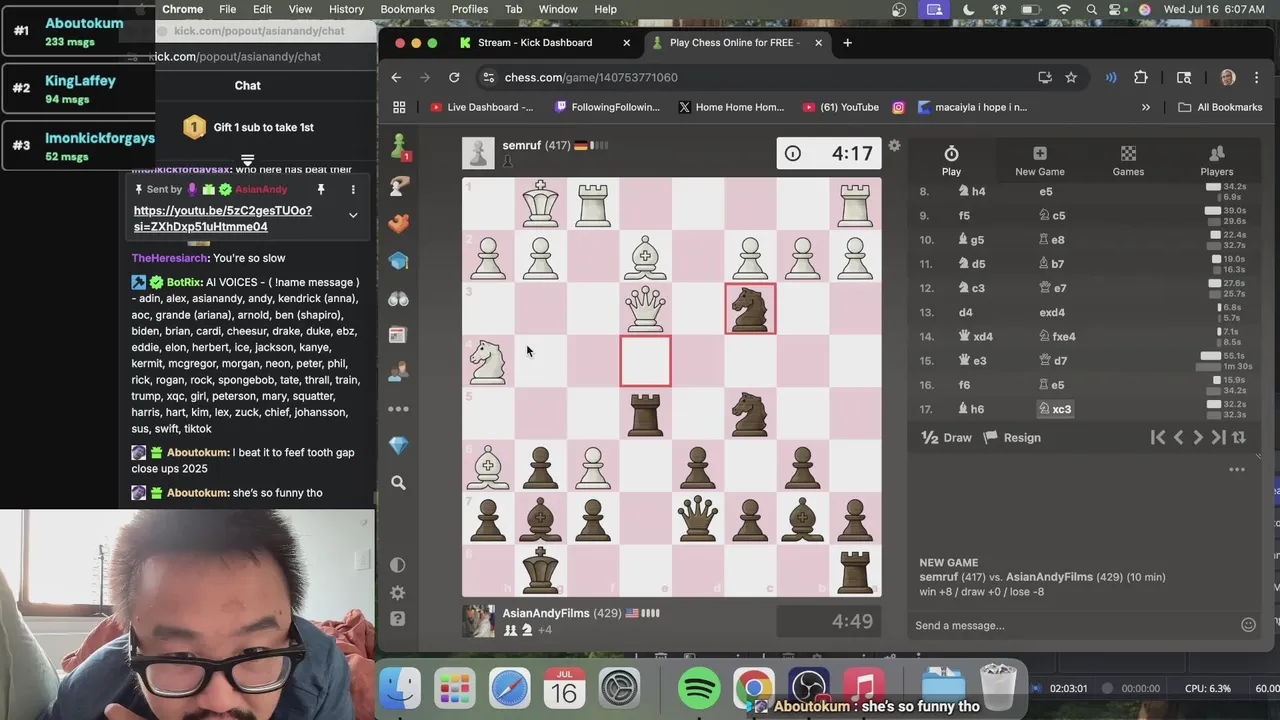
Task: Click the Chrome extensions puzzle icon
Action: [x=1141, y=77]
